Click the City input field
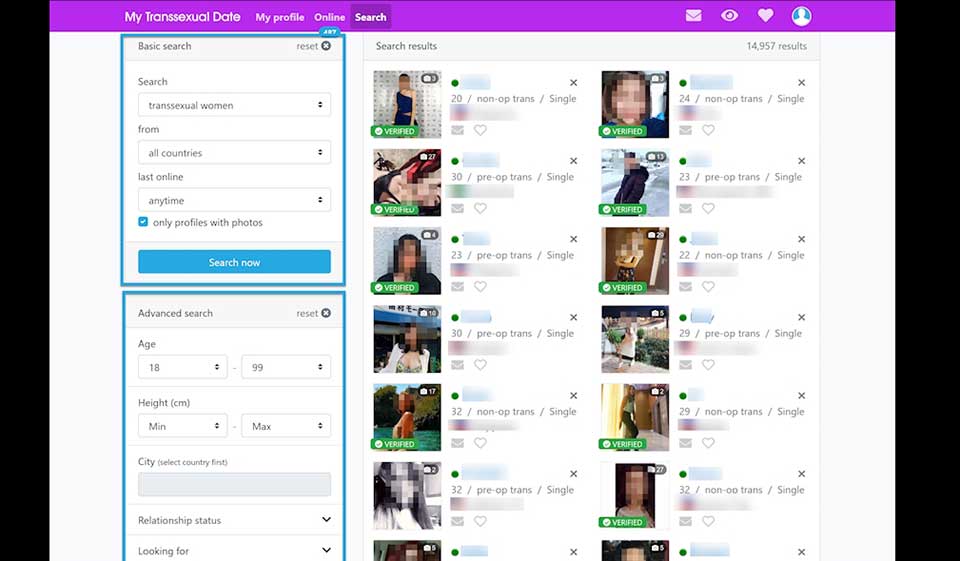960x561 pixels. pos(234,485)
